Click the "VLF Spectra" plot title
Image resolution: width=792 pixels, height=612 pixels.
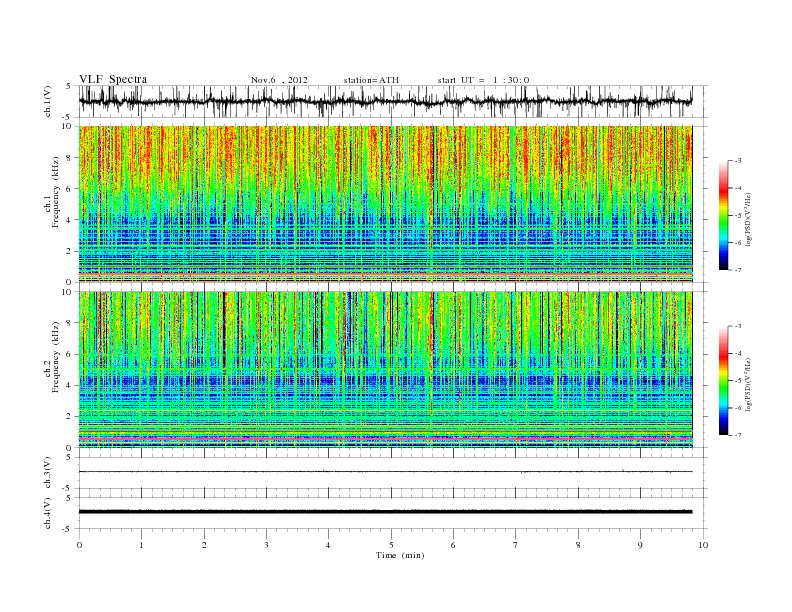(x=113, y=79)
